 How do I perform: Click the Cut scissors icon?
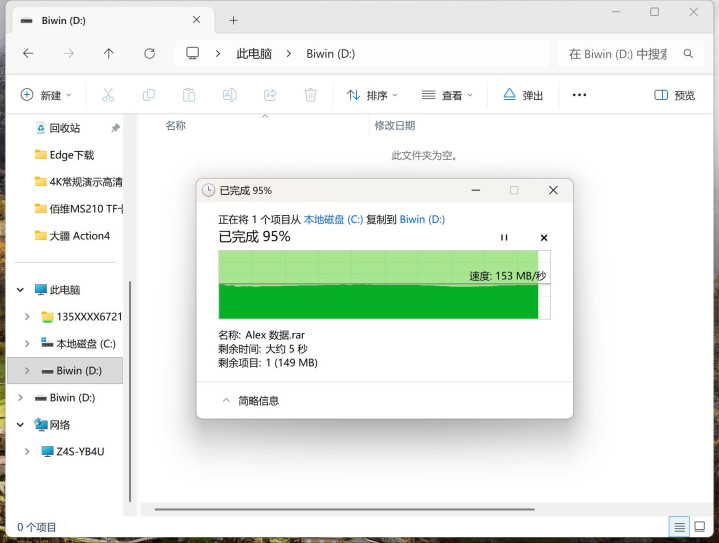pyautogui.click(x=108, y=95)
